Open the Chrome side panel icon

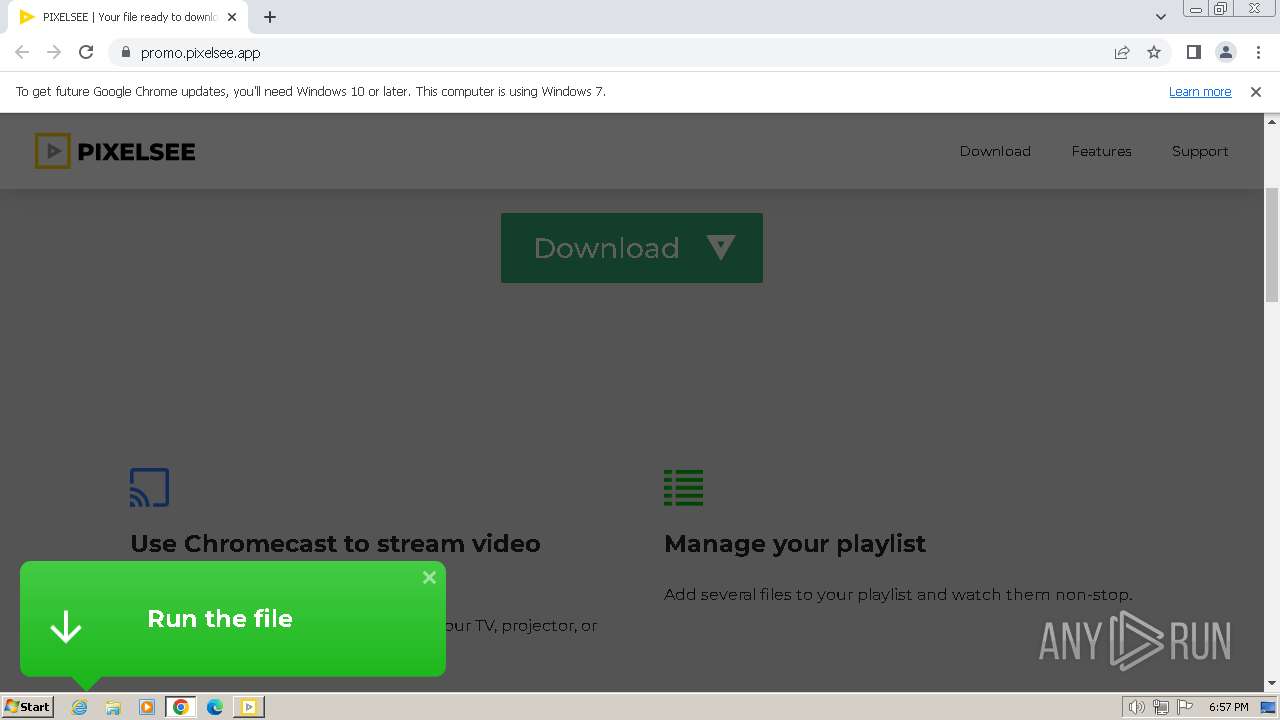[x=1193, y=52]
